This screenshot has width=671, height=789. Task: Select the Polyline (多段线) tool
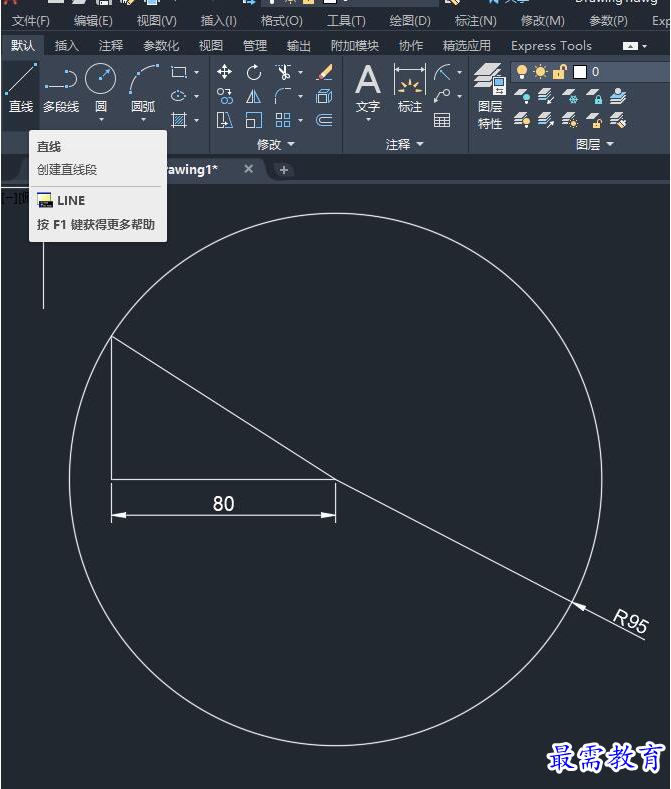(61, 88)
